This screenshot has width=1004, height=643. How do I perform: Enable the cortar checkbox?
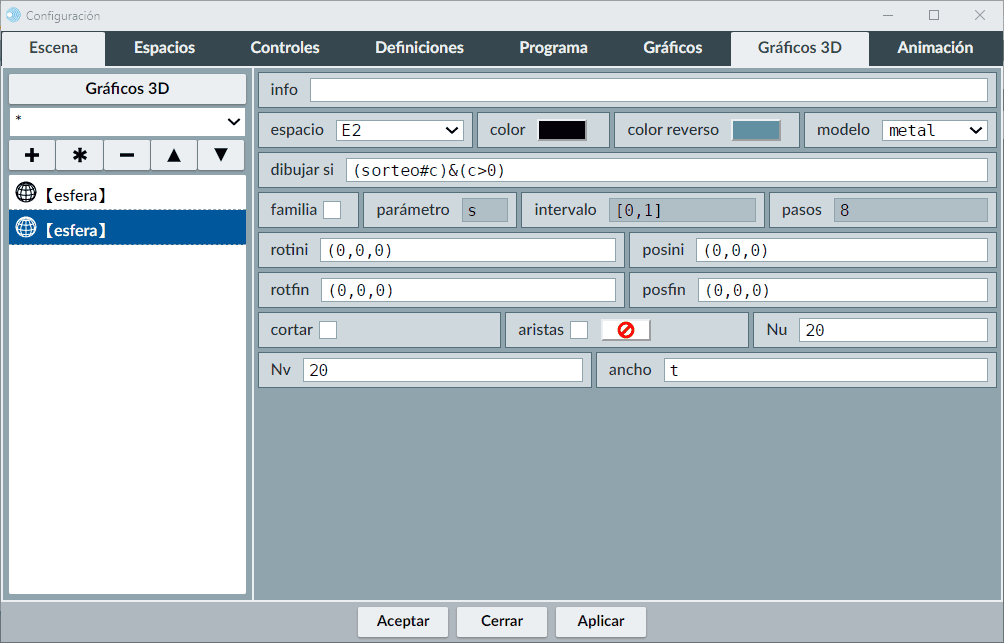328,330
